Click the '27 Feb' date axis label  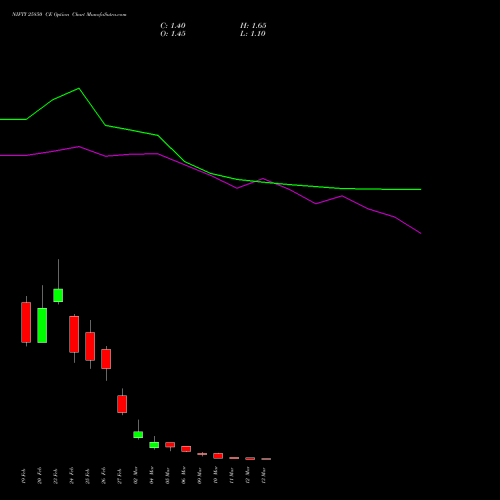119,476
